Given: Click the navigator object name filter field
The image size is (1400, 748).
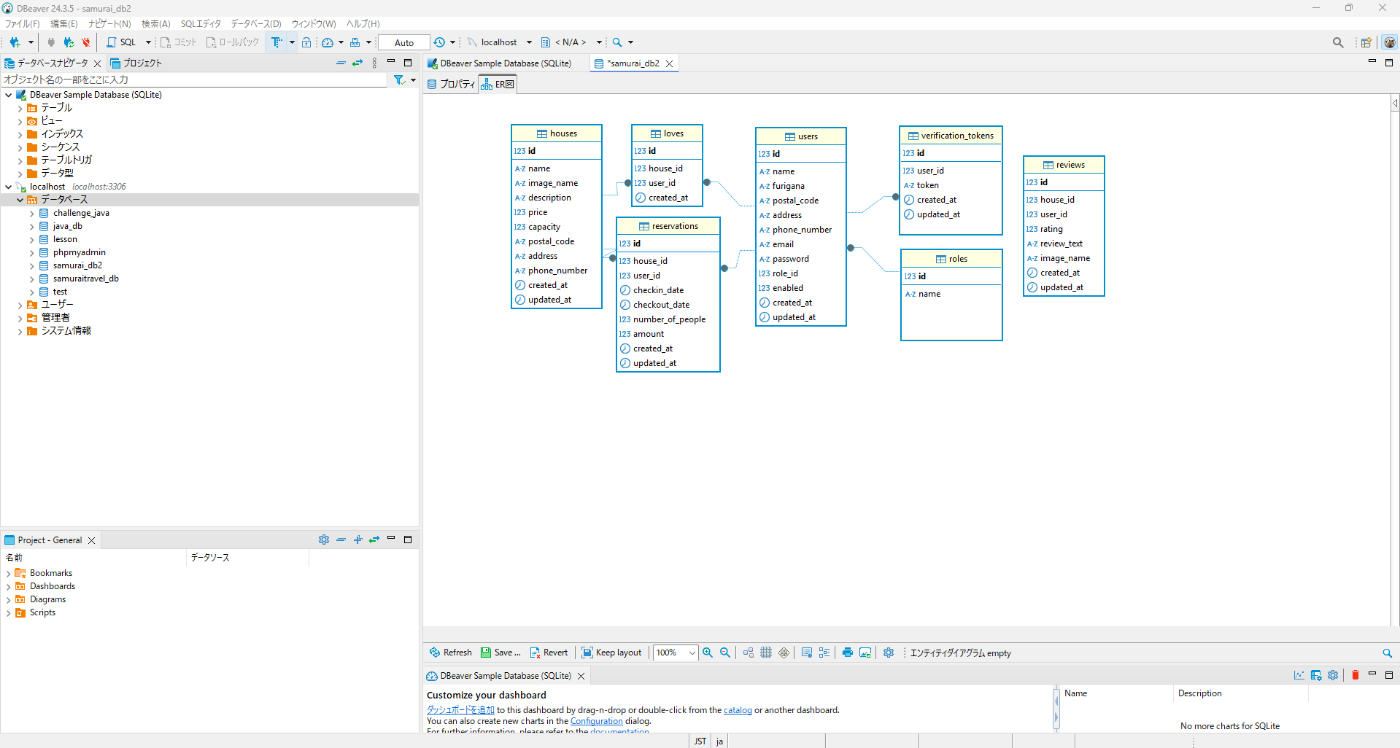Looking at the screenshot, I should click(190, 79).
